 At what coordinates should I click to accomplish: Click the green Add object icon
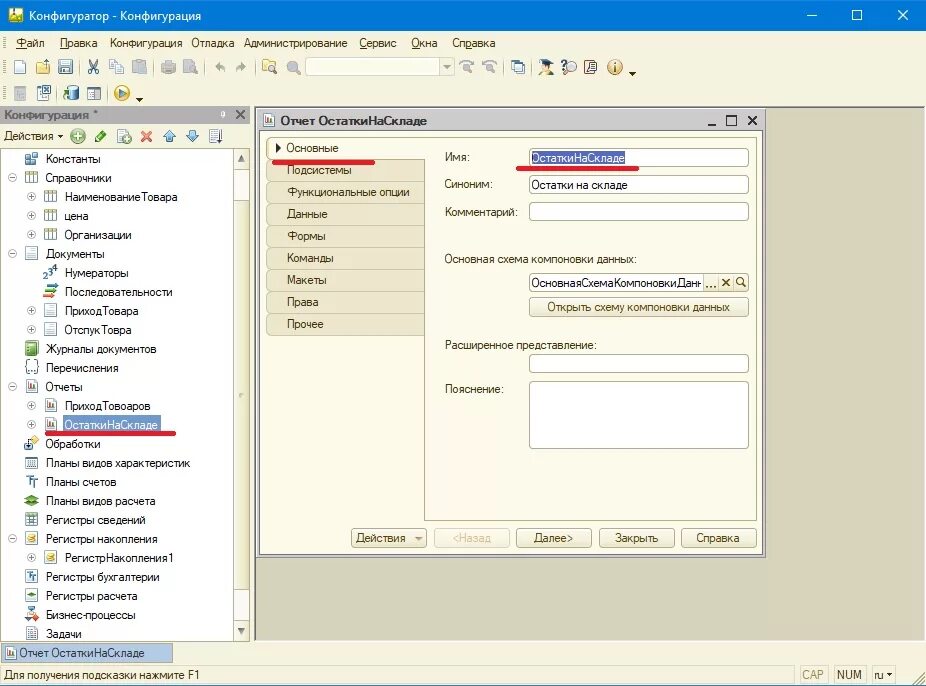(78, 136)
